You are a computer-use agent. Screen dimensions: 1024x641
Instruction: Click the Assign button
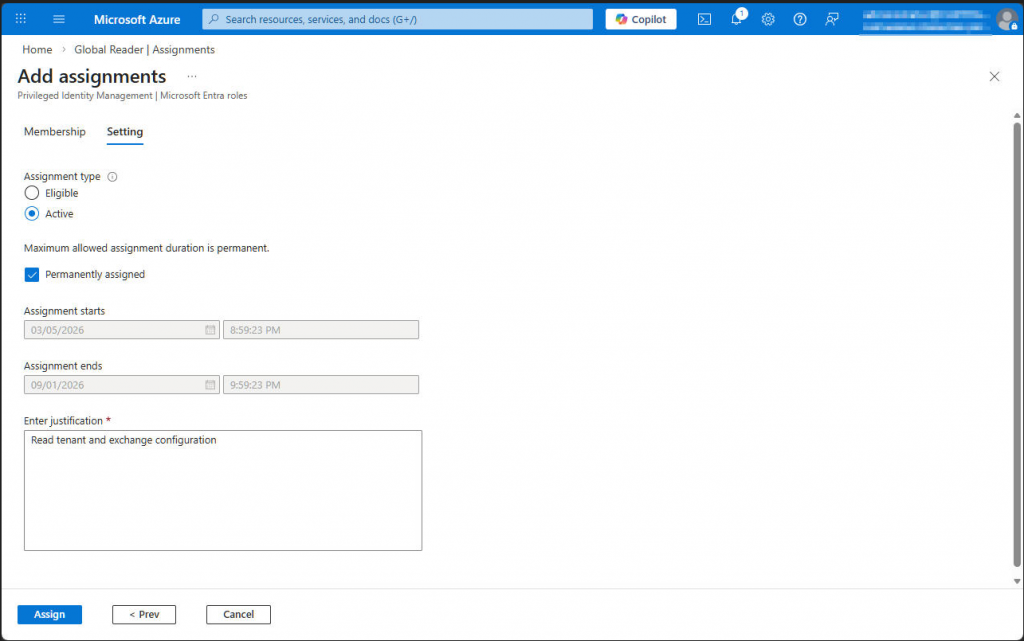49,614
